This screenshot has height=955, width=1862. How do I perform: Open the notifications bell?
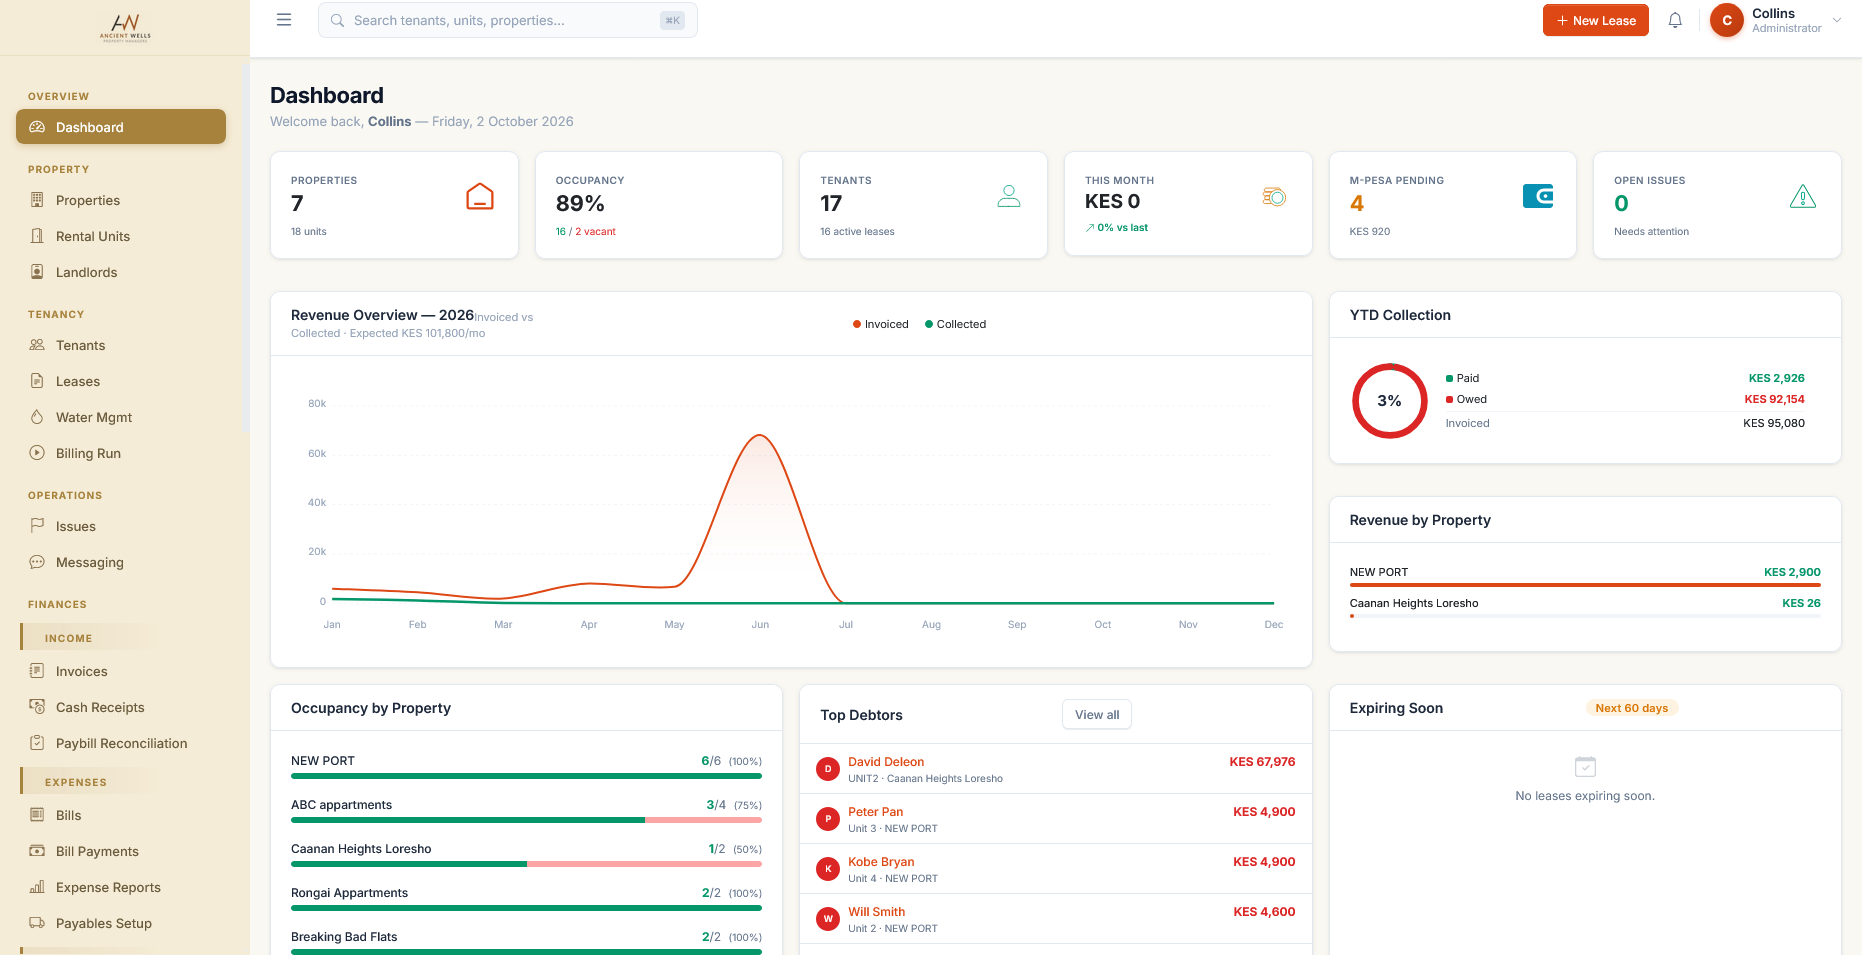(x=1675, y=20)
